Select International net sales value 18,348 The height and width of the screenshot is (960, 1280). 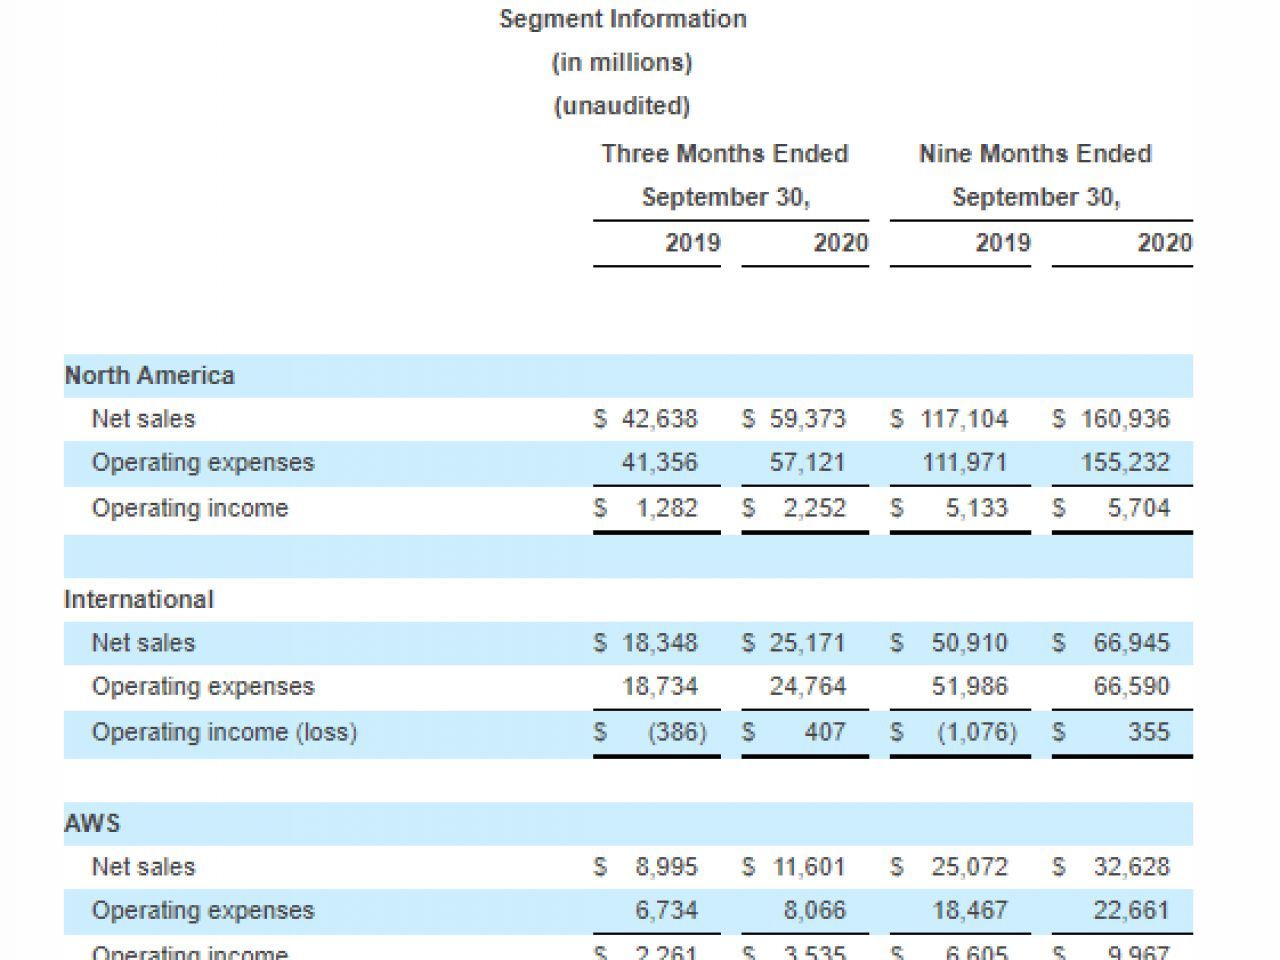pyautogui.click(x=660, y=643)
